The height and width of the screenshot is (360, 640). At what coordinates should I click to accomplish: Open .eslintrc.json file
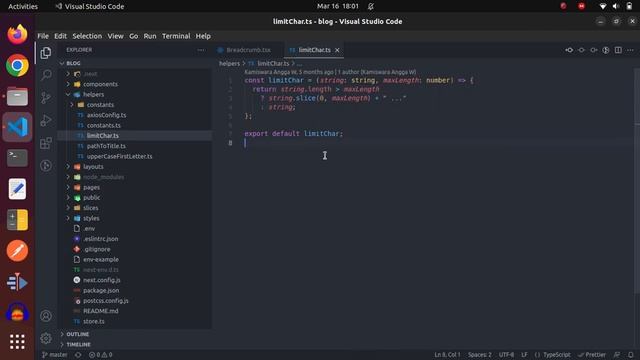click(x=100, y=239)
